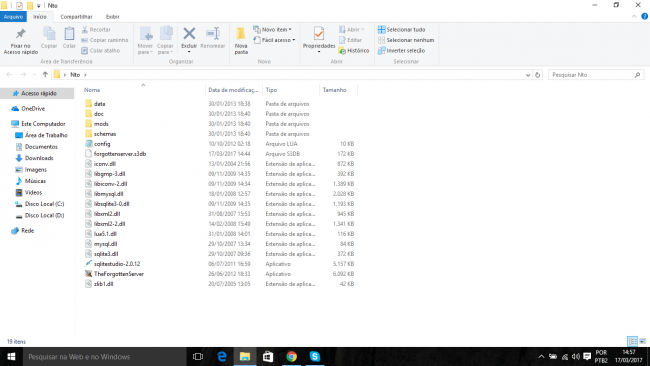Click Selecionar tudo
The width and height of the screenshot is (650, 366).
tap(402, 30)
